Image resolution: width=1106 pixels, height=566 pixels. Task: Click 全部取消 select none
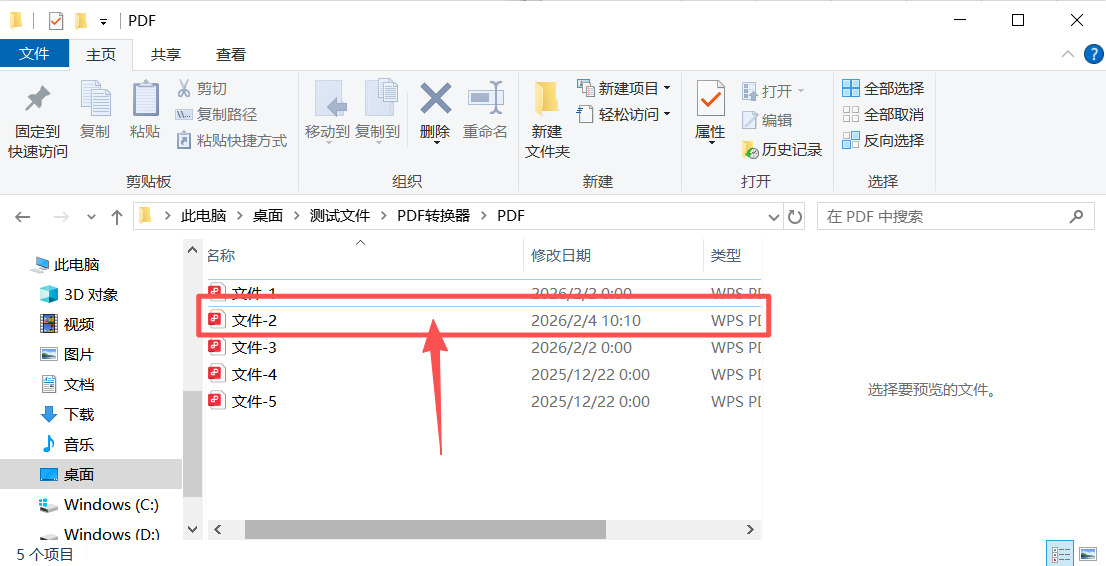tap(883, 114)
